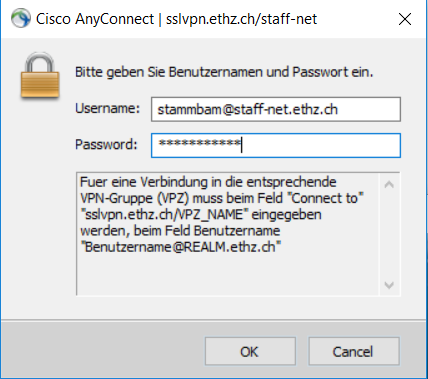Screen dimensions: 428x379
Task: Click the 'Fuer eine Verbindung' message line
Action: click(208, 182)
